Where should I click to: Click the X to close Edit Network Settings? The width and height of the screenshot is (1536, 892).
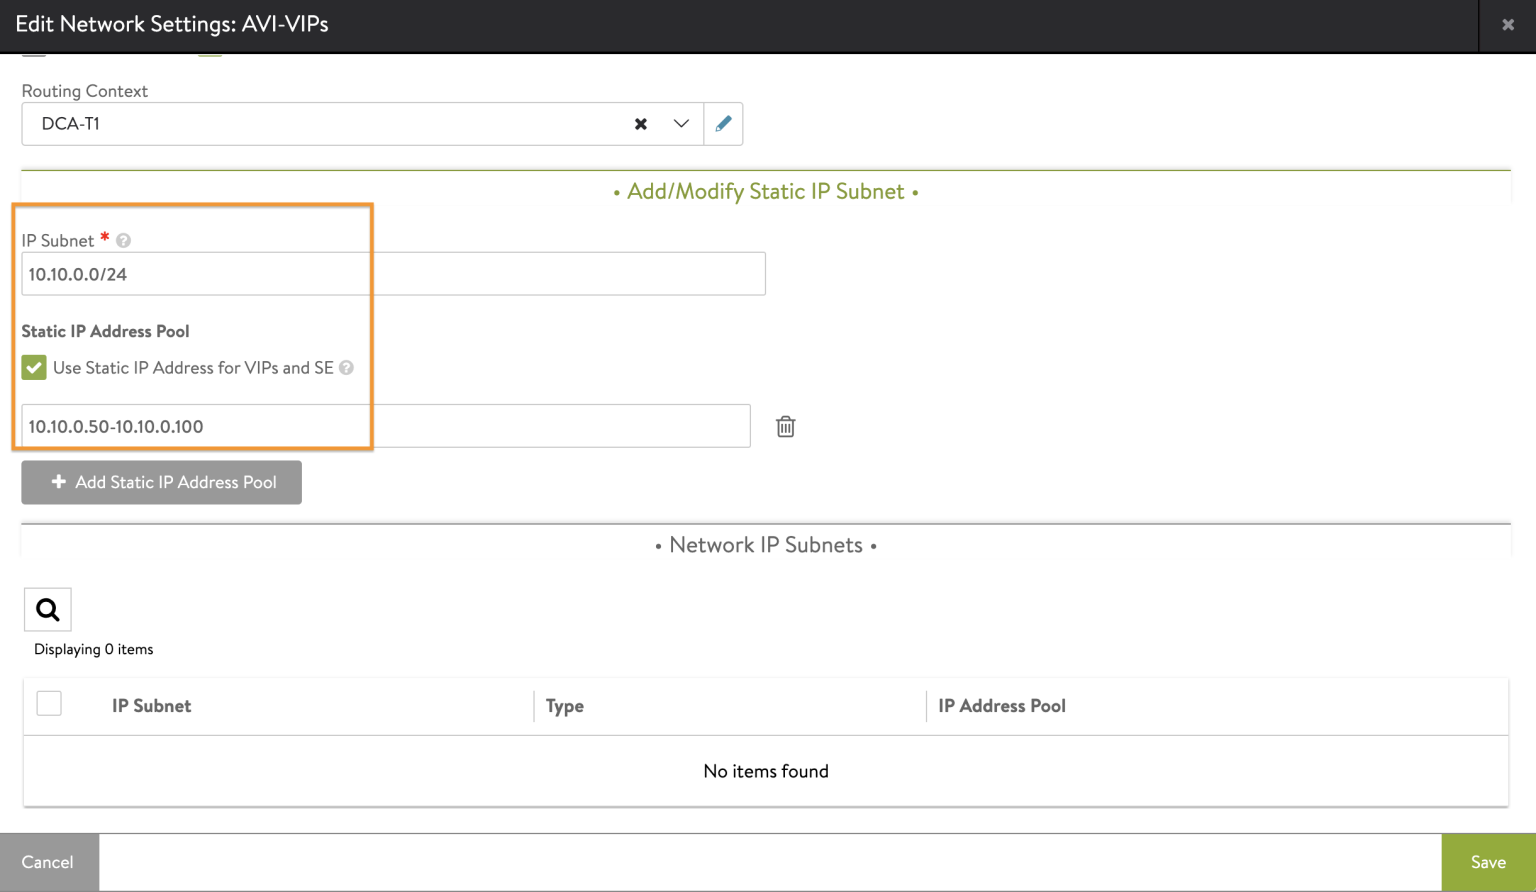click(x=1508, y=24)
